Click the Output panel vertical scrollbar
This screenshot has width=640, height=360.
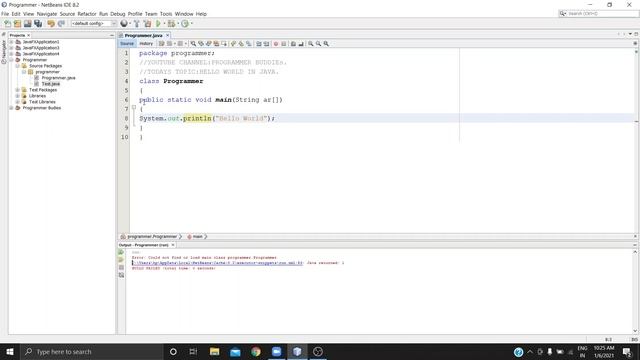[x=635, y=291]
